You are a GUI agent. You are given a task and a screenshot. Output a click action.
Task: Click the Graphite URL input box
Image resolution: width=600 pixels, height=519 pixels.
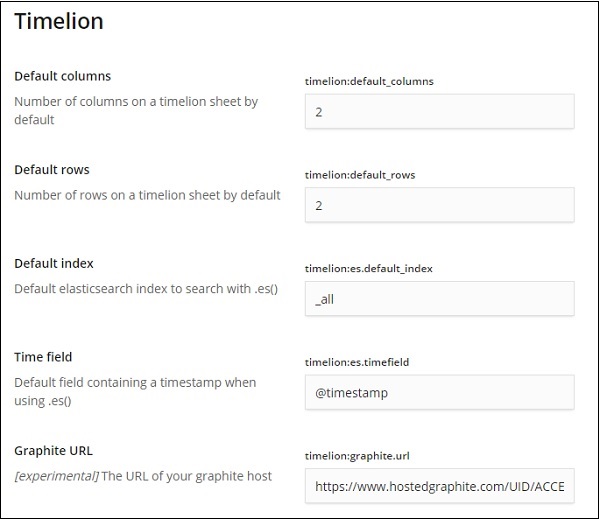click(439, 486)
